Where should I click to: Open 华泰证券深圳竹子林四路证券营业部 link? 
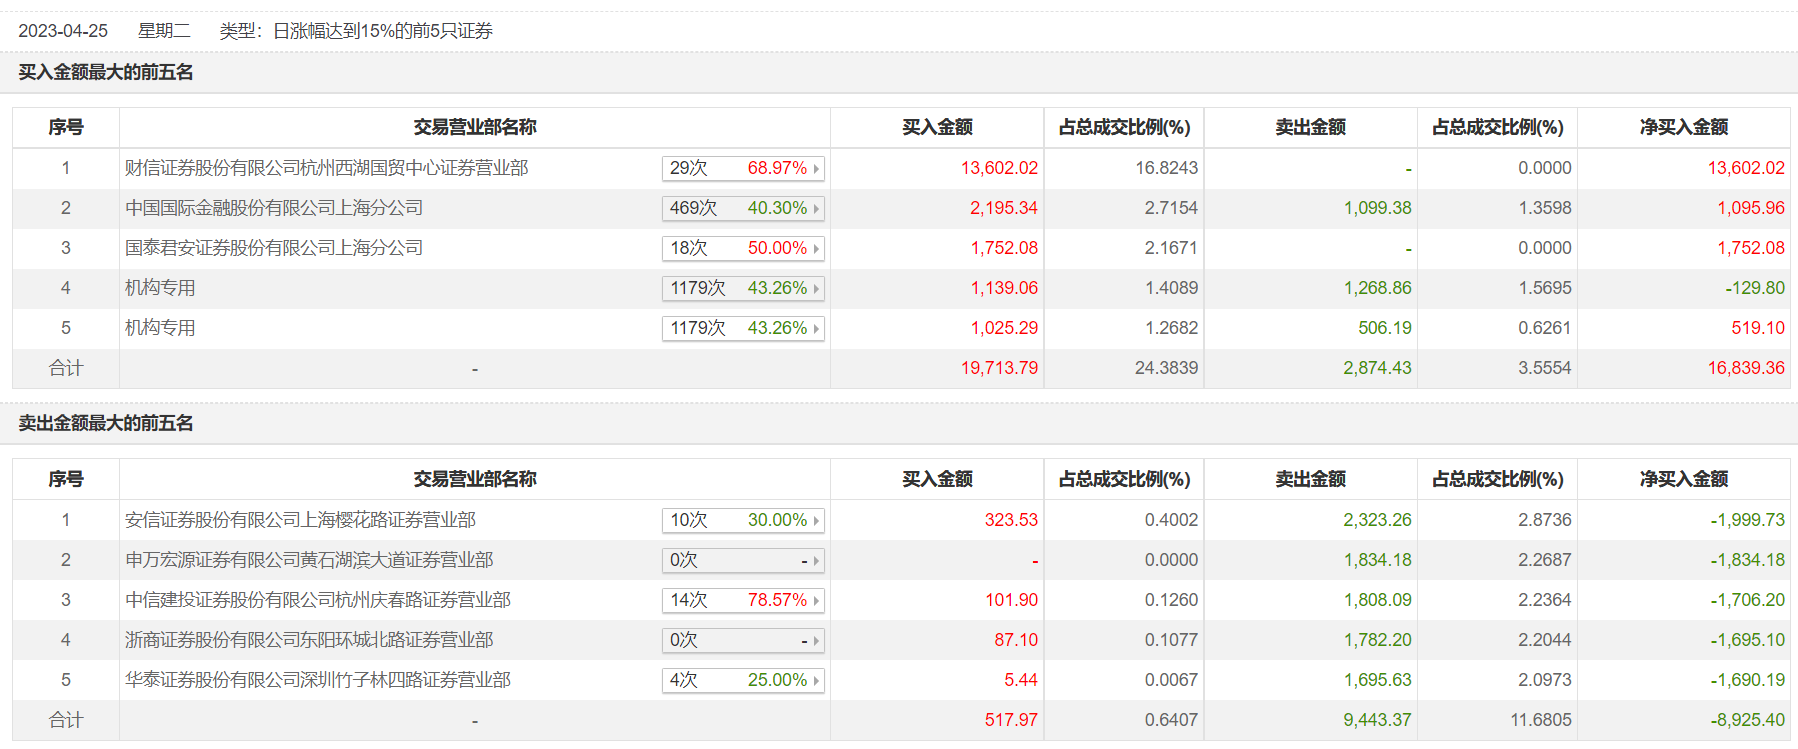pos(318,680)
